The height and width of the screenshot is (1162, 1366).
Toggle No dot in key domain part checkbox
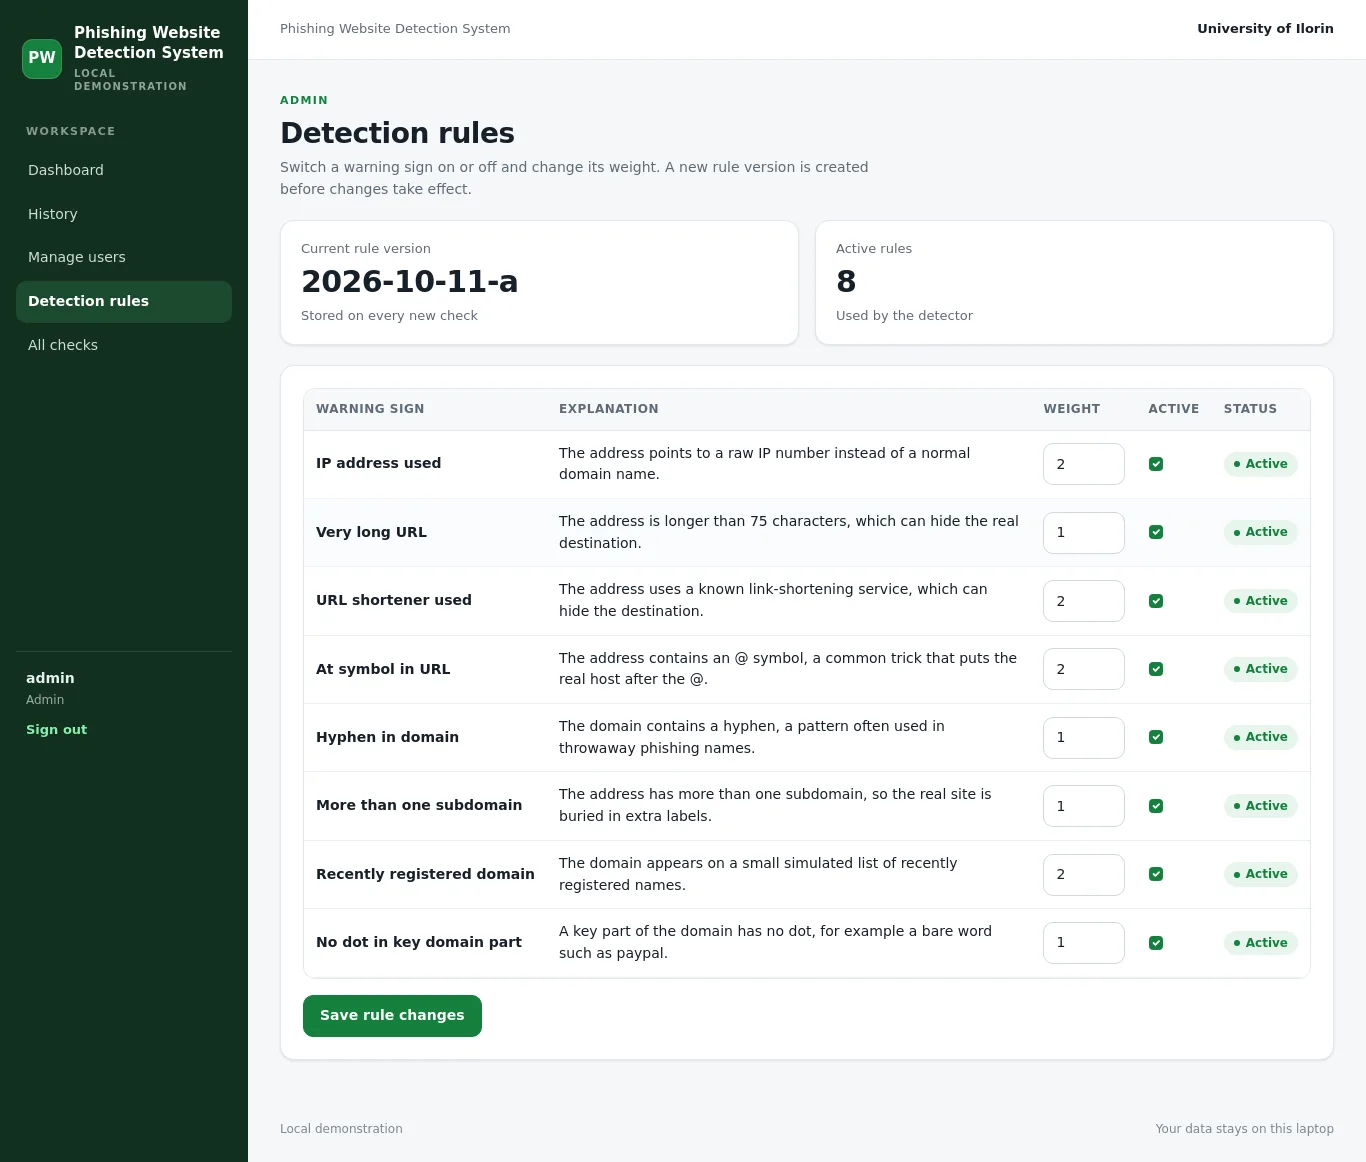pos(1156,943)
